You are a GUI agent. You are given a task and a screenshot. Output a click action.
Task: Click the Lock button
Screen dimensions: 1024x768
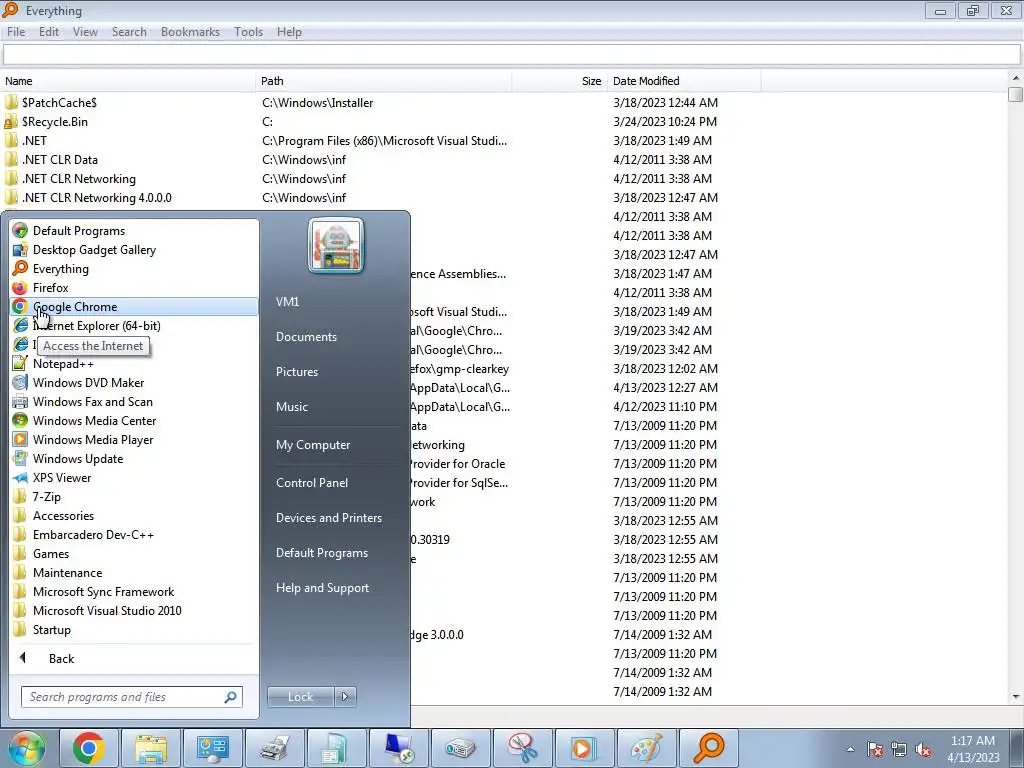300,697
